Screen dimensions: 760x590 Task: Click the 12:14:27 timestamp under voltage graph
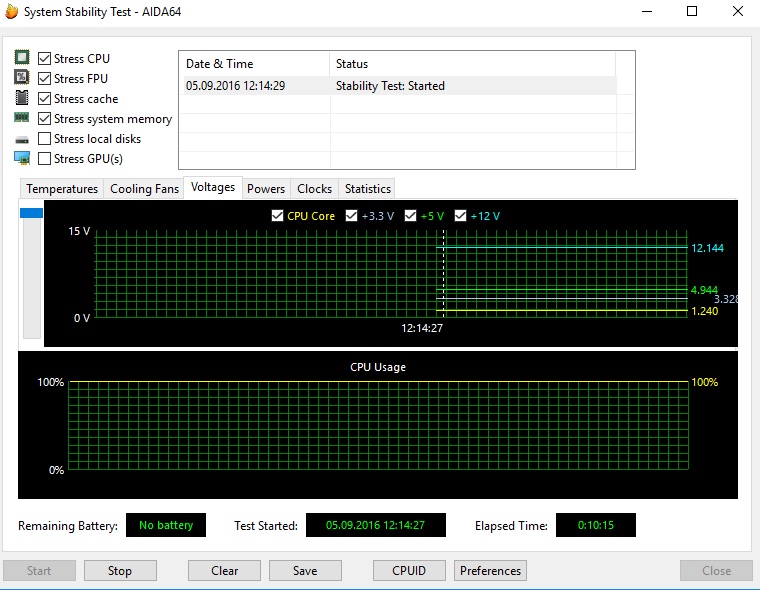coord(422,328)
